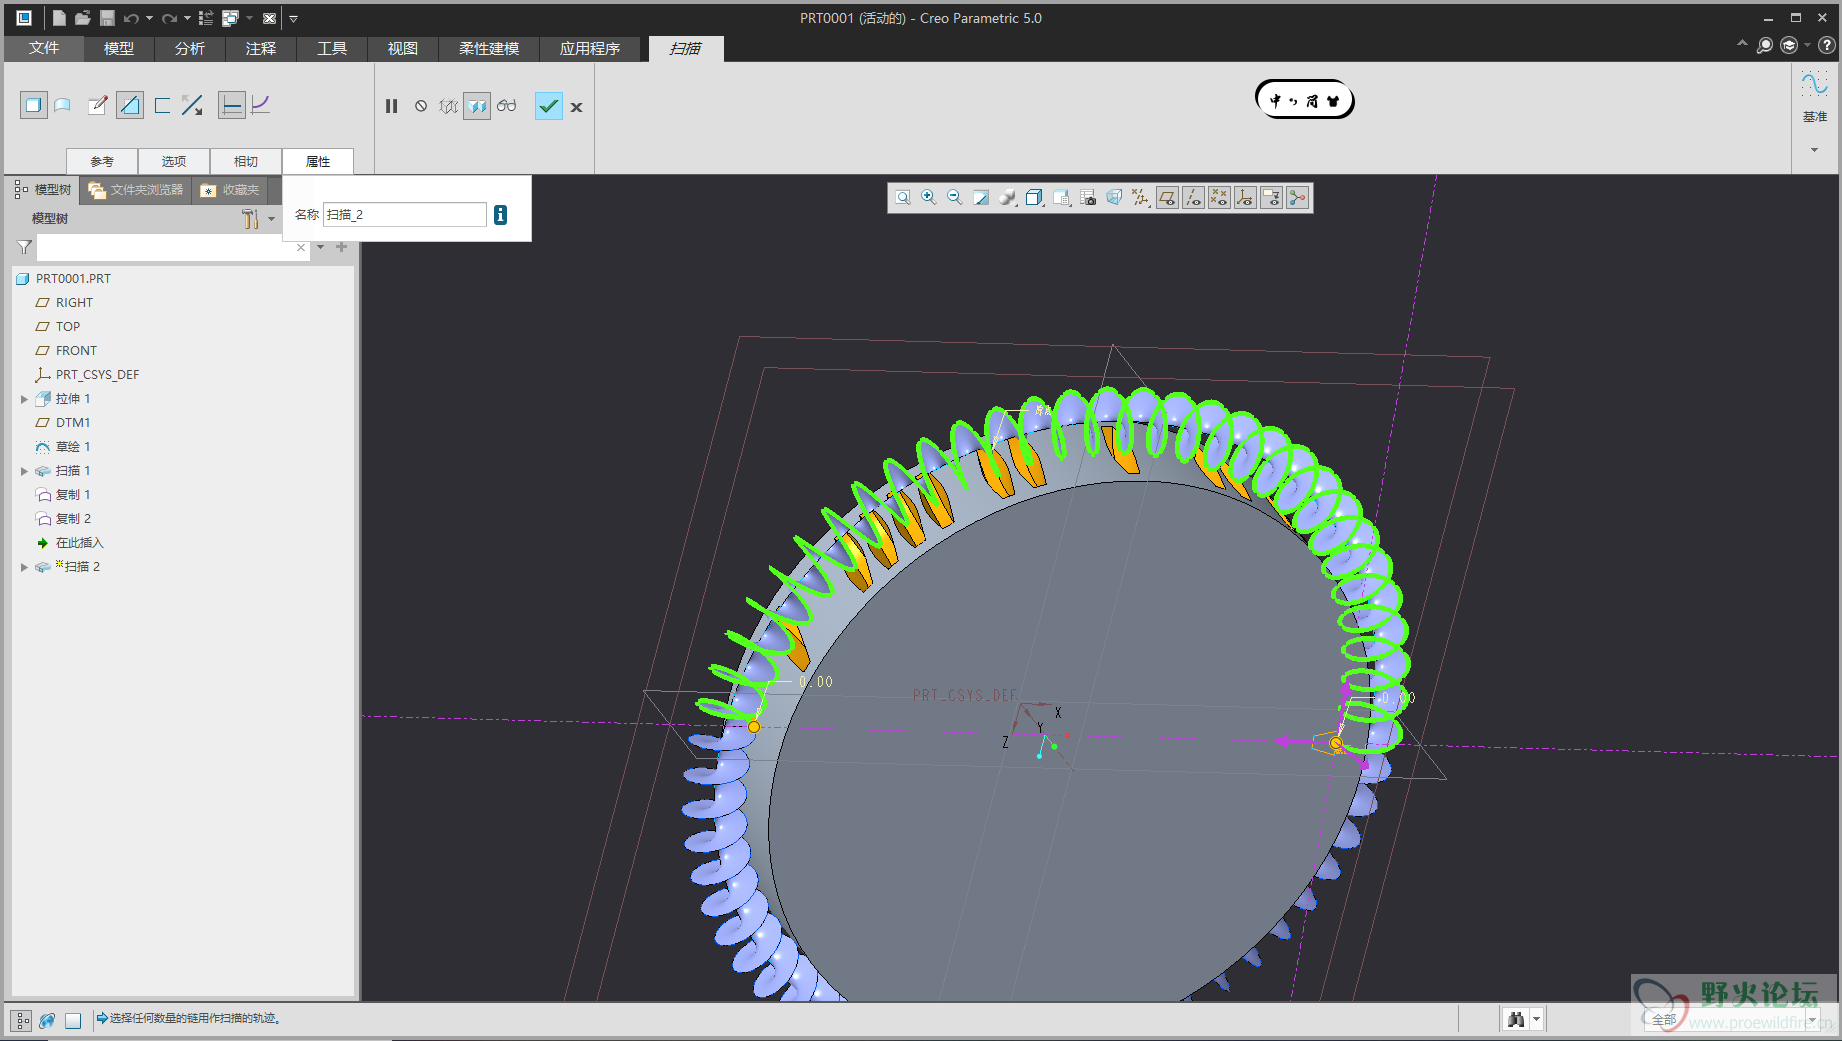Click the regenerate model icon

[206, 18]
